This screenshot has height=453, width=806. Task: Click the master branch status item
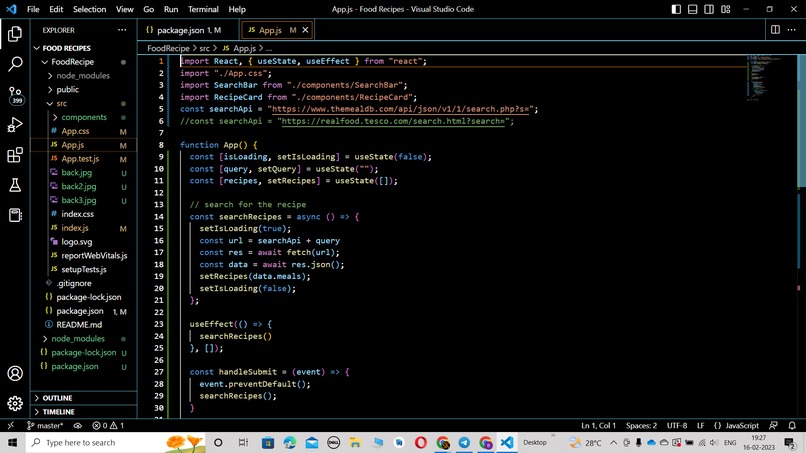(x=45, y=426)
